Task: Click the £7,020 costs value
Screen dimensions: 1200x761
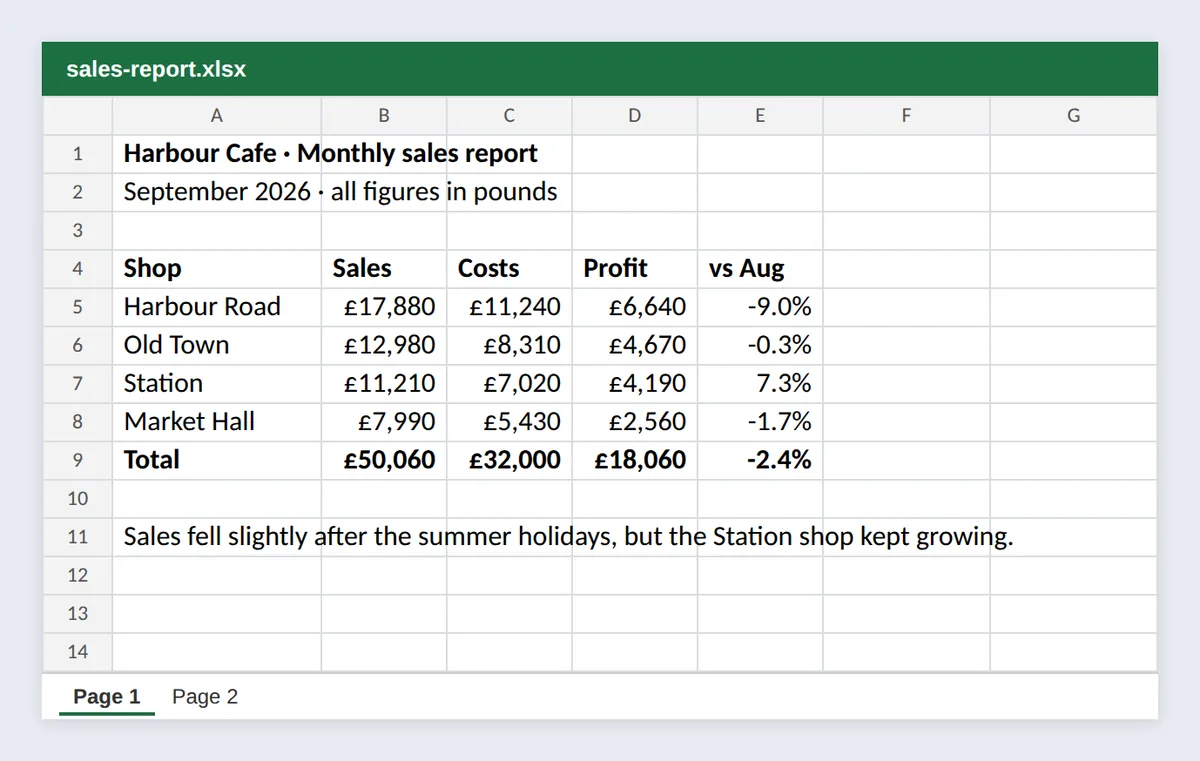Action: [509, 384]
